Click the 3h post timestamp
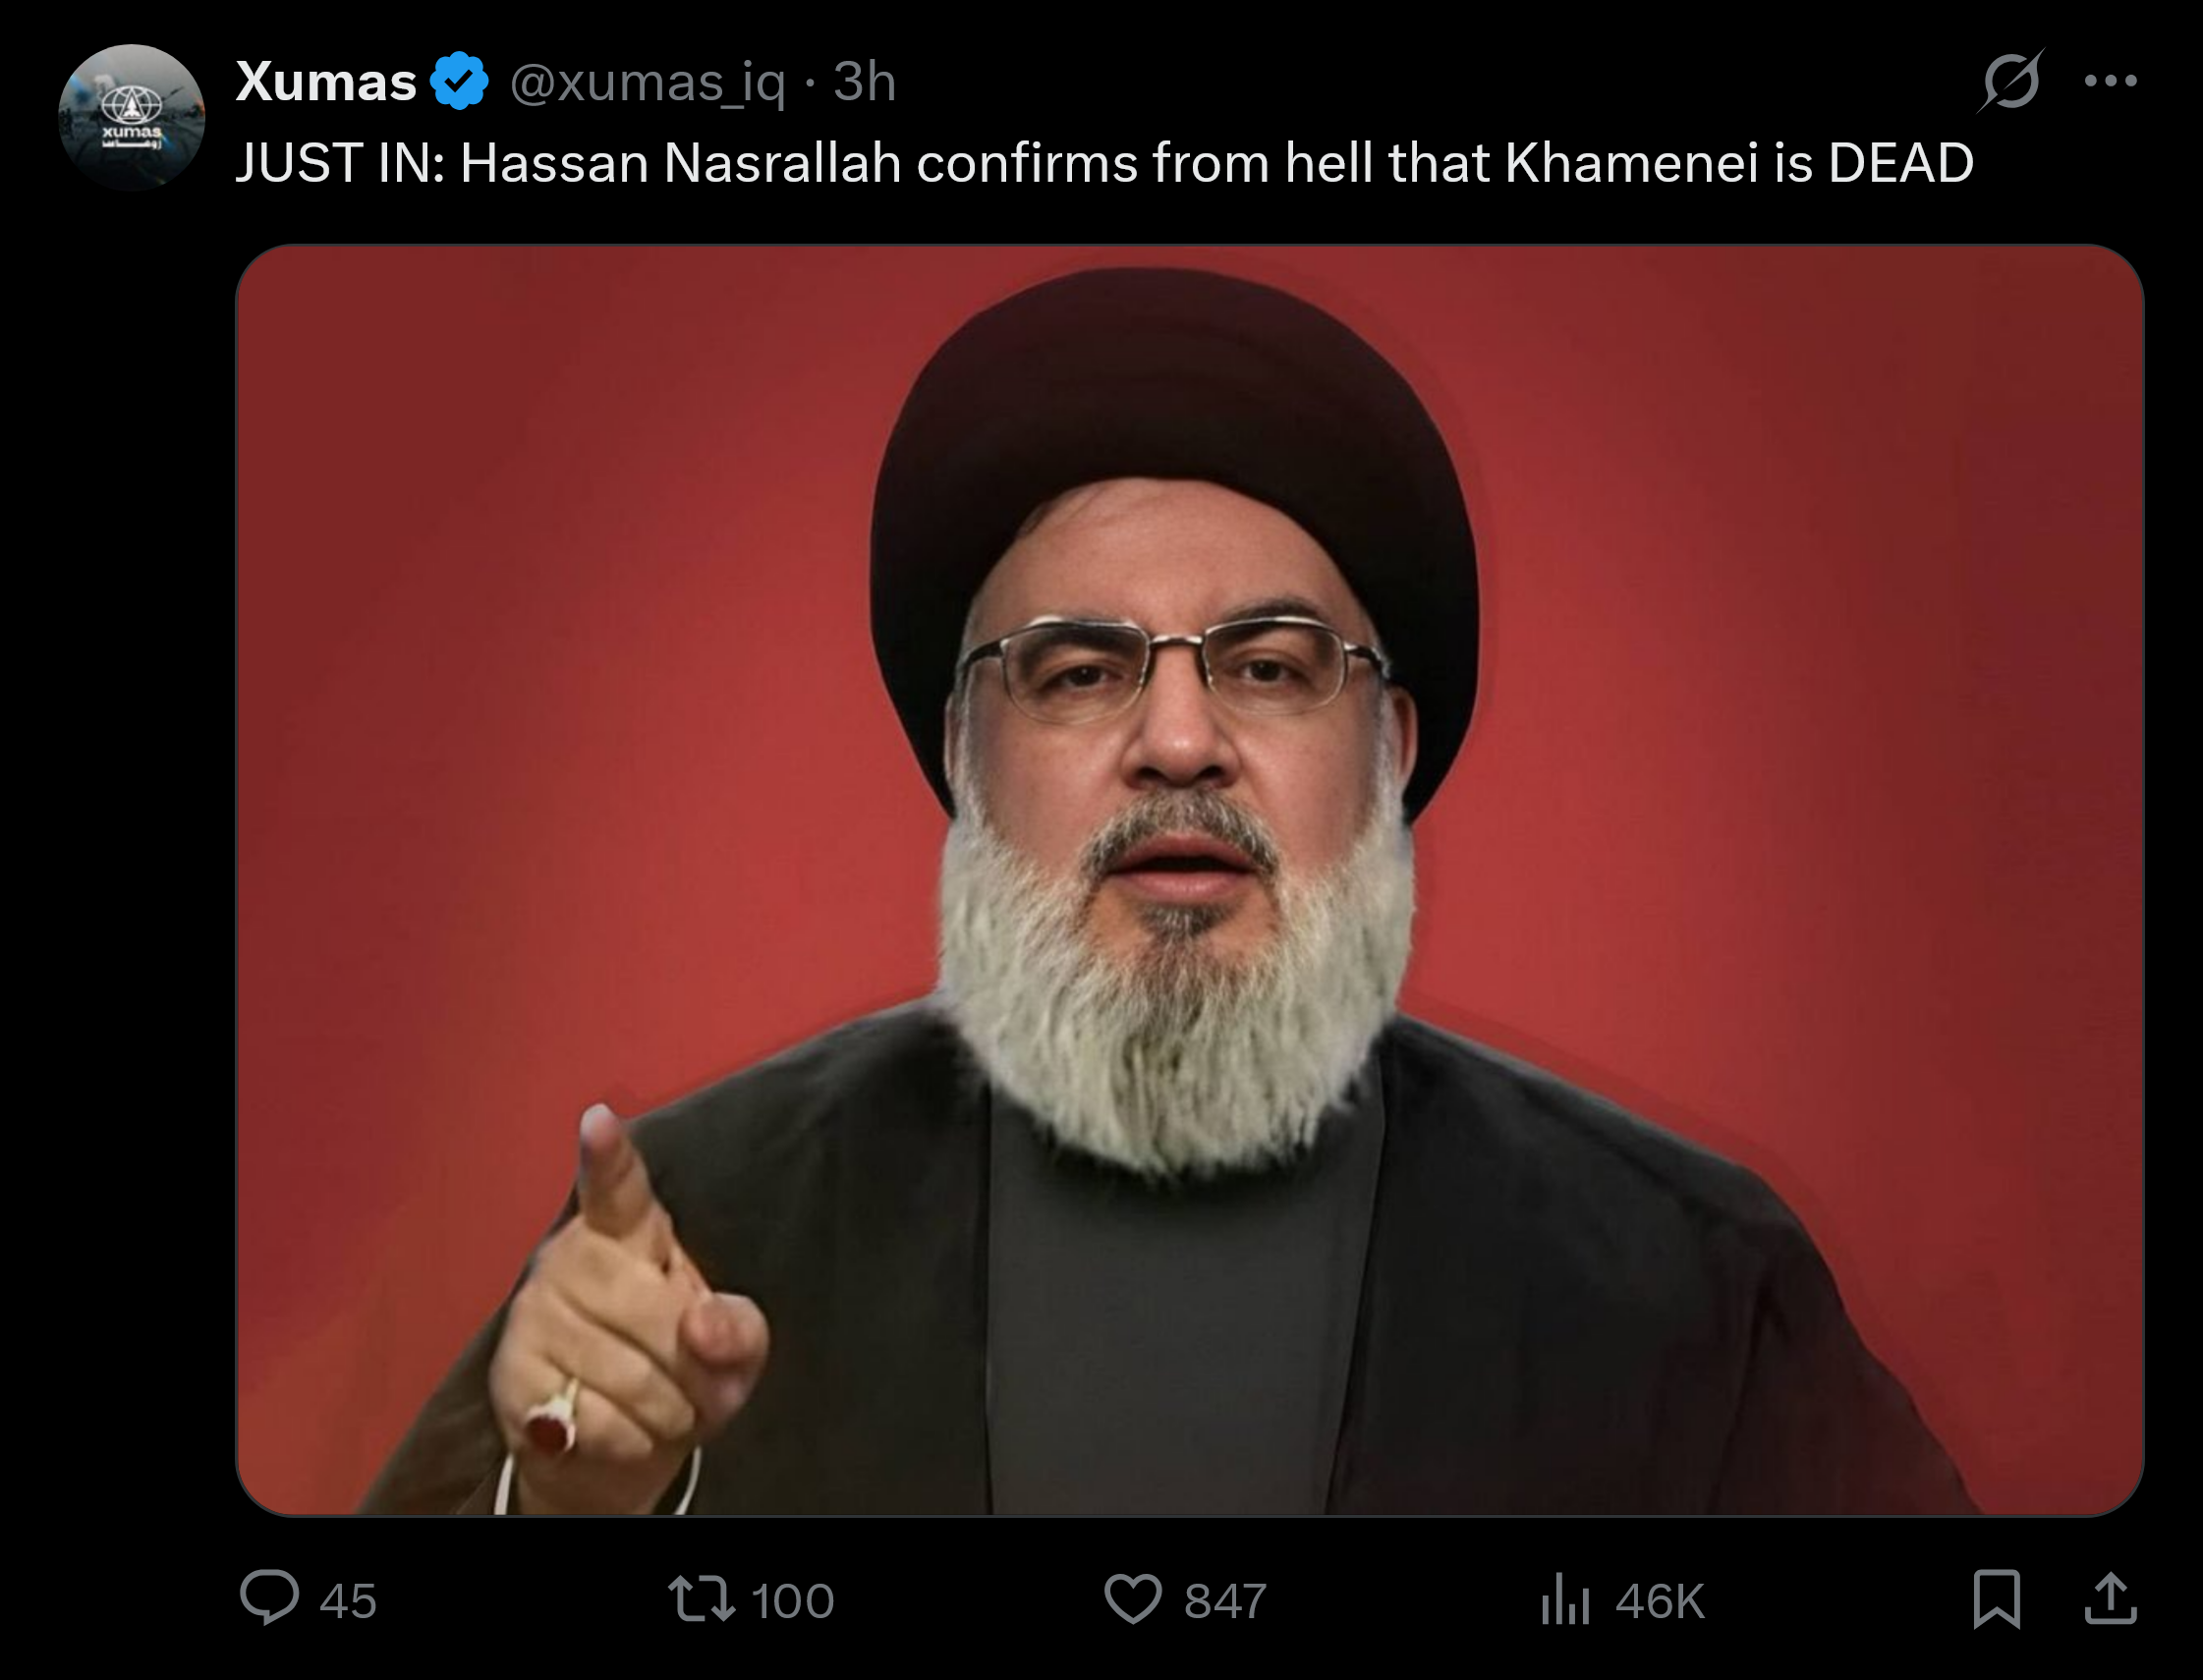 point(864,81)
